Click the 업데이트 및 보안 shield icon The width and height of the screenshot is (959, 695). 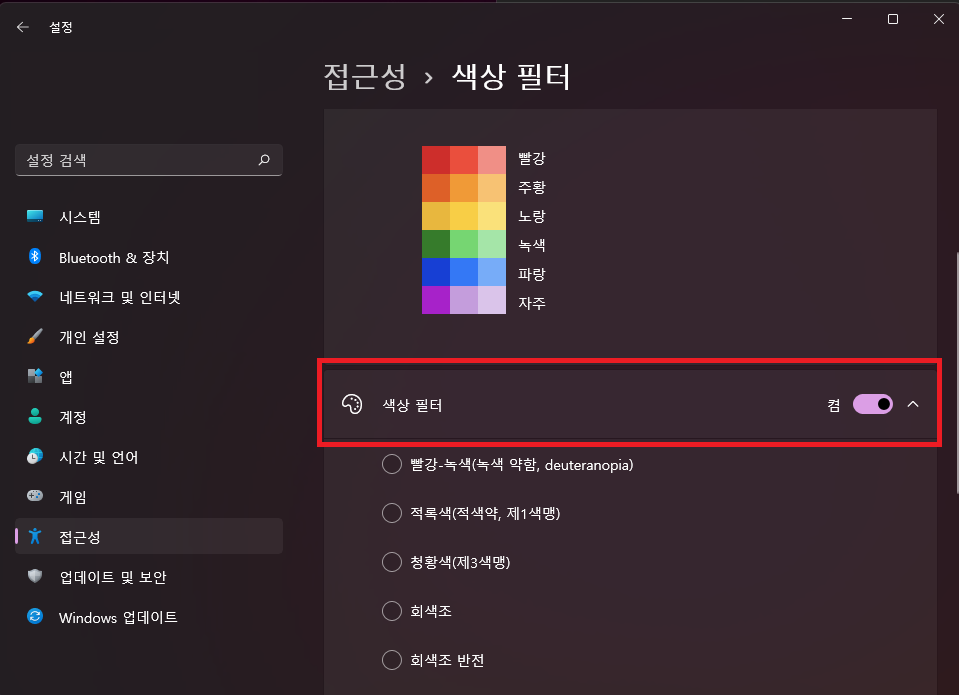pos(35,576)
